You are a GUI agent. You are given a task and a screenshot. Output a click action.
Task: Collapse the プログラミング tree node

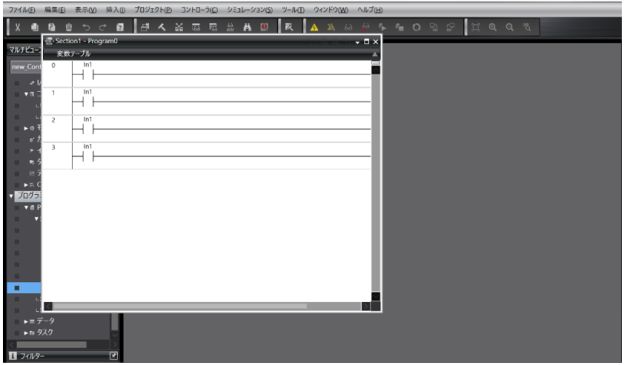(x=11, y=196)
